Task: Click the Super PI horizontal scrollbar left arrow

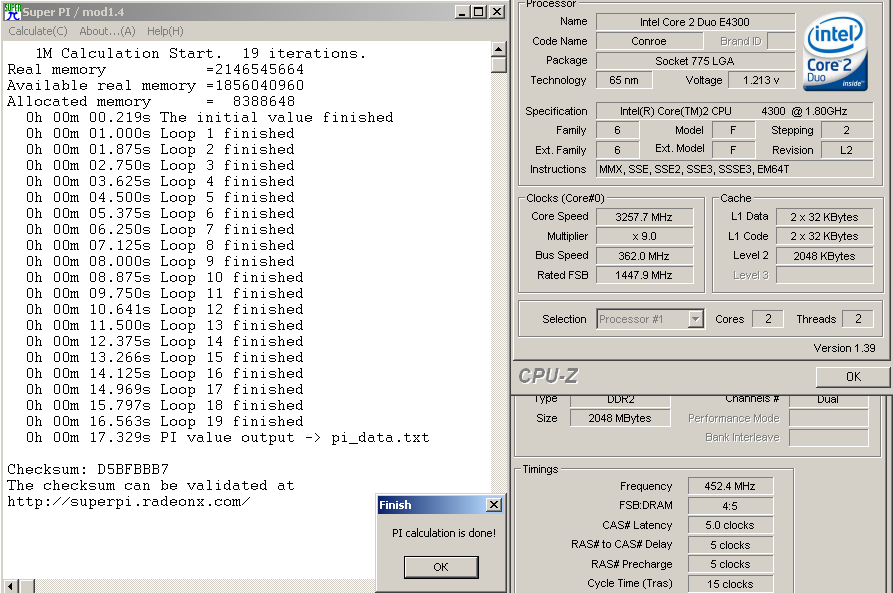Action: [10, 586]
